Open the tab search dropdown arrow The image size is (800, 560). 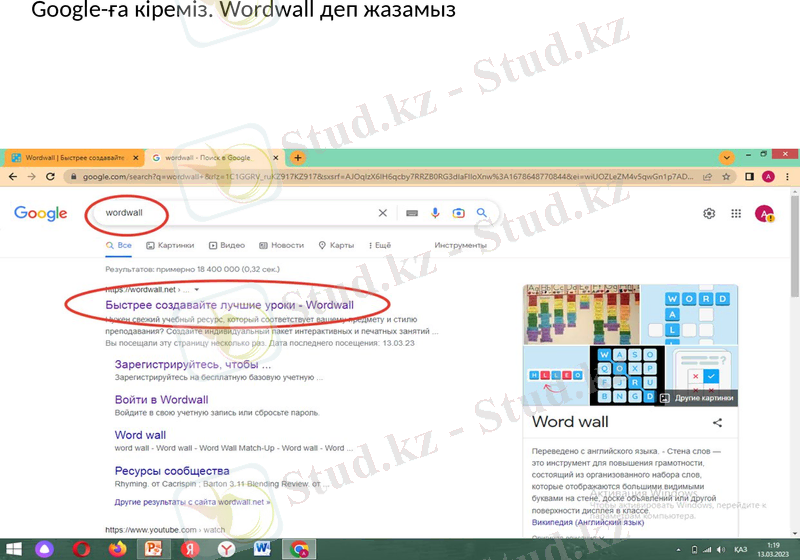727,158
